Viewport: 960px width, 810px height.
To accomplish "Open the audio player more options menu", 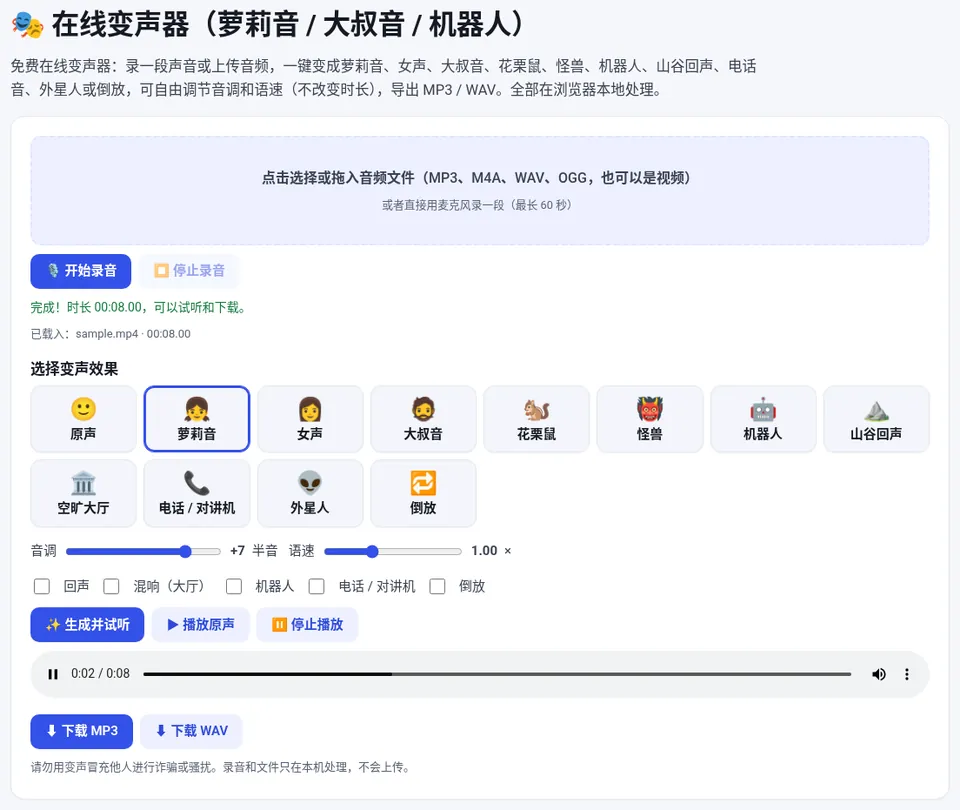I will click(x=907, y=674).
